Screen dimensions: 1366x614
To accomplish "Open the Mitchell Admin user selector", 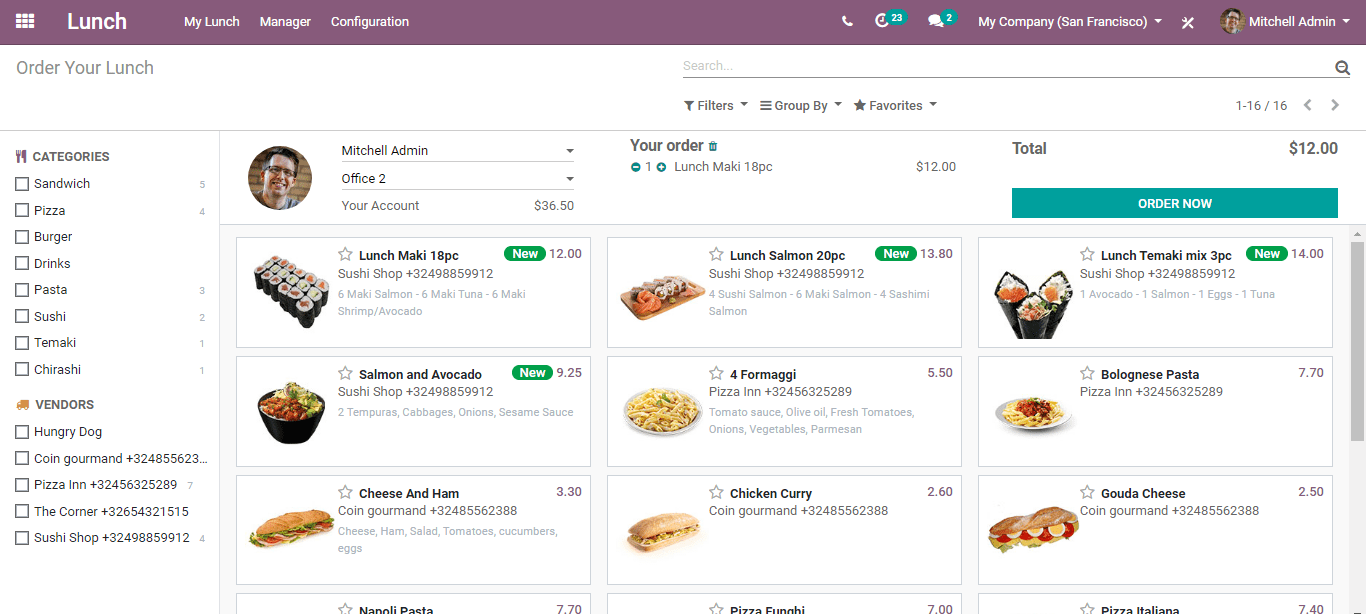I will tap(458, 151).
